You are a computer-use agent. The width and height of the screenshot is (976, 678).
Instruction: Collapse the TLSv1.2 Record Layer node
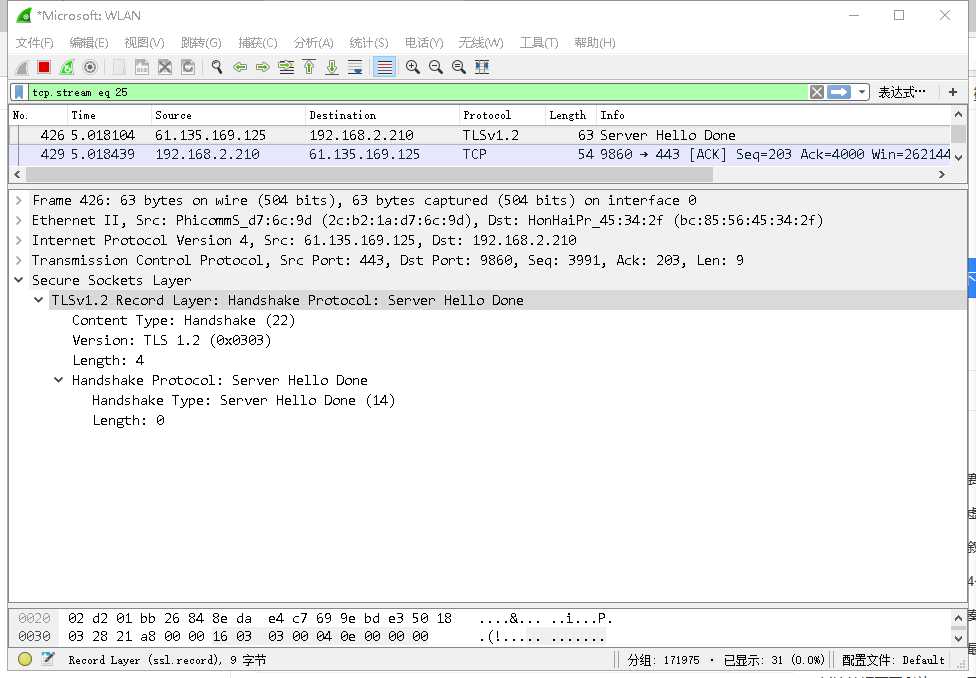(x=39, y=300)
